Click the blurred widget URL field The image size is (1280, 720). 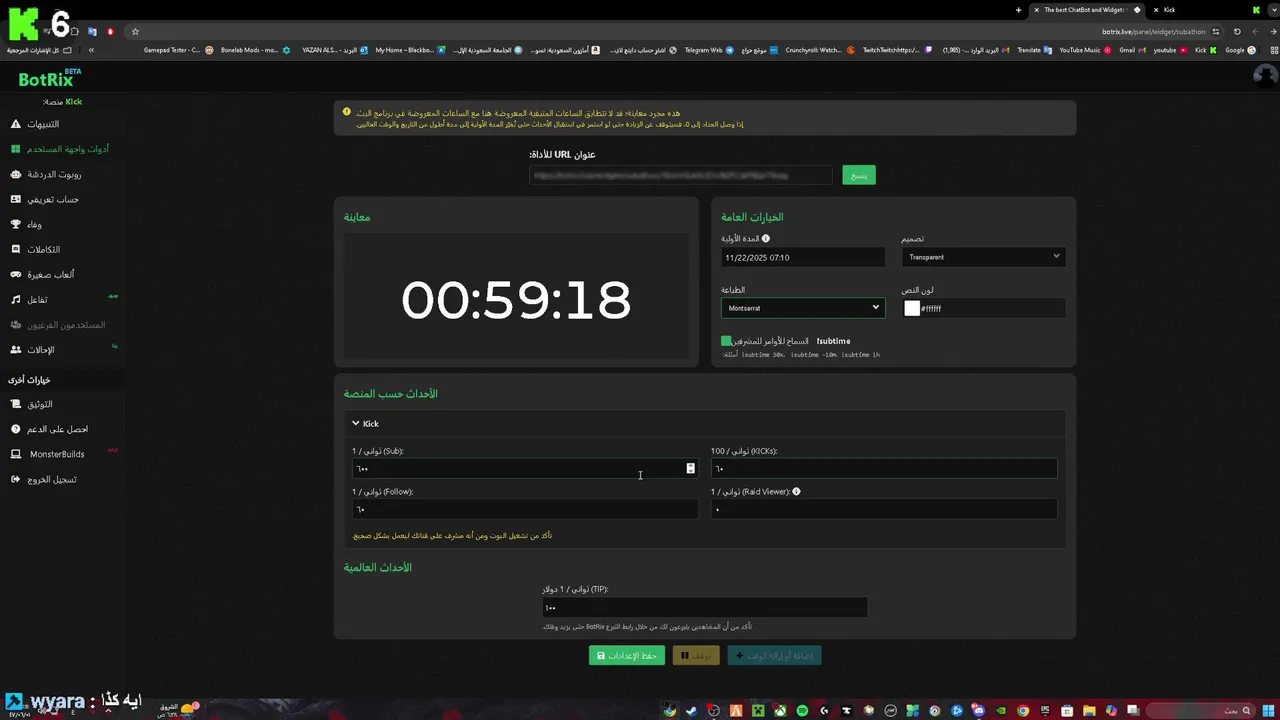(680, 175)
